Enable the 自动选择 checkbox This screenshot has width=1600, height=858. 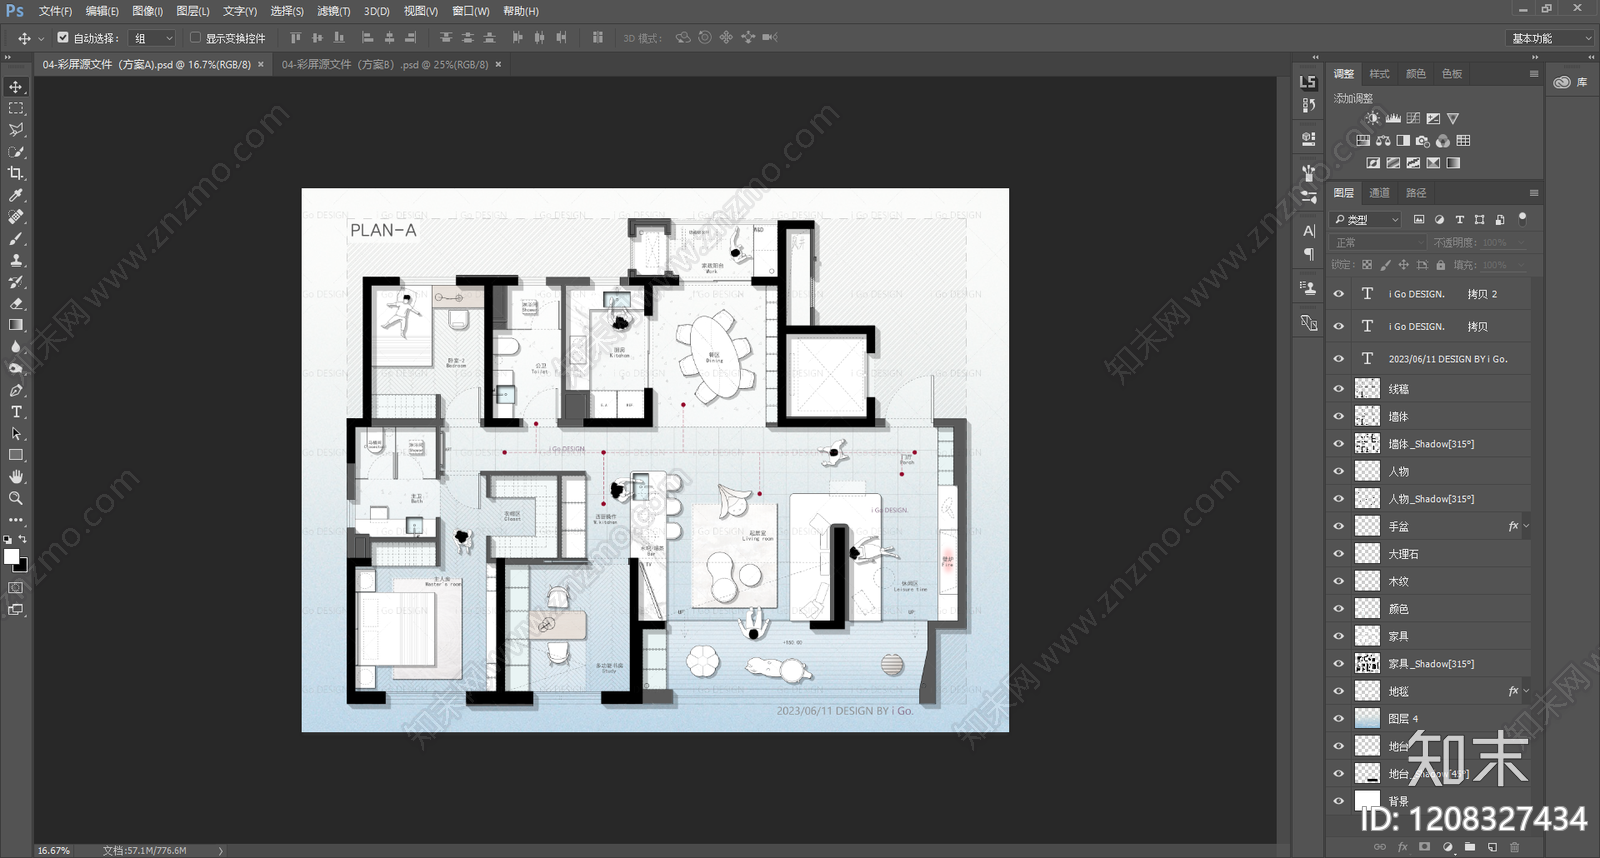pos(63,38)
